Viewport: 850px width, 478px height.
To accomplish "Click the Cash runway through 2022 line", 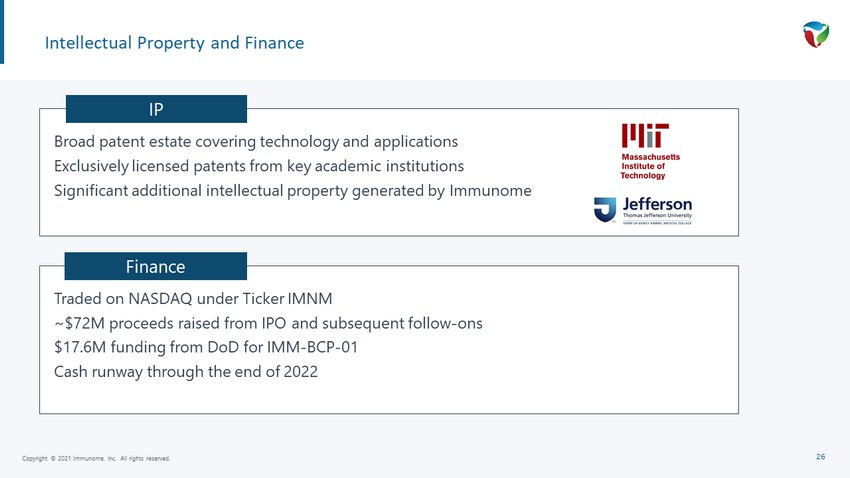I will [x=185, y=372].
